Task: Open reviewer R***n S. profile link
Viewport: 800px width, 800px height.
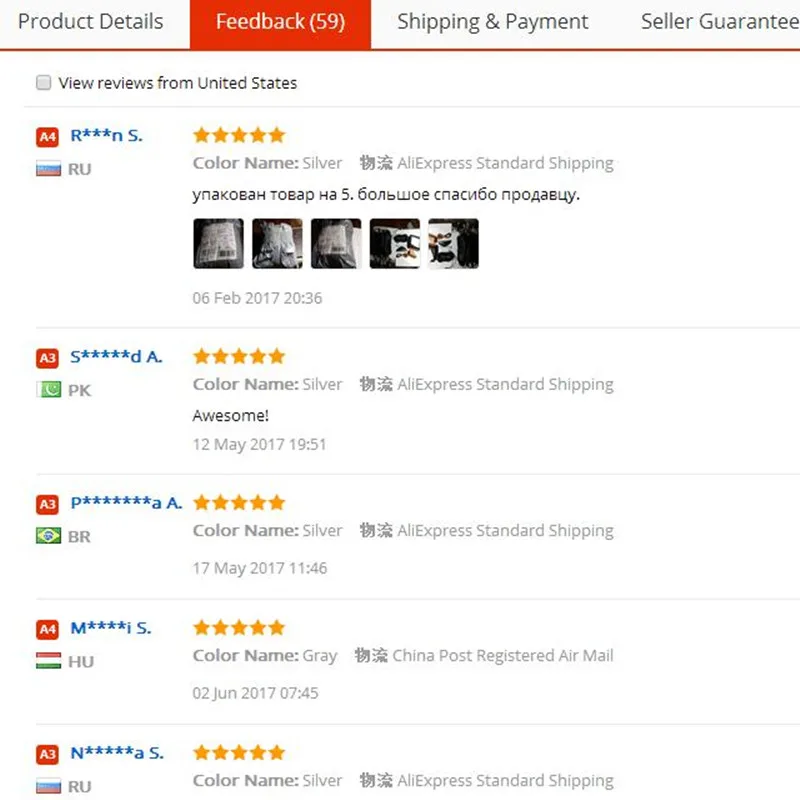Action: [106, 136]
